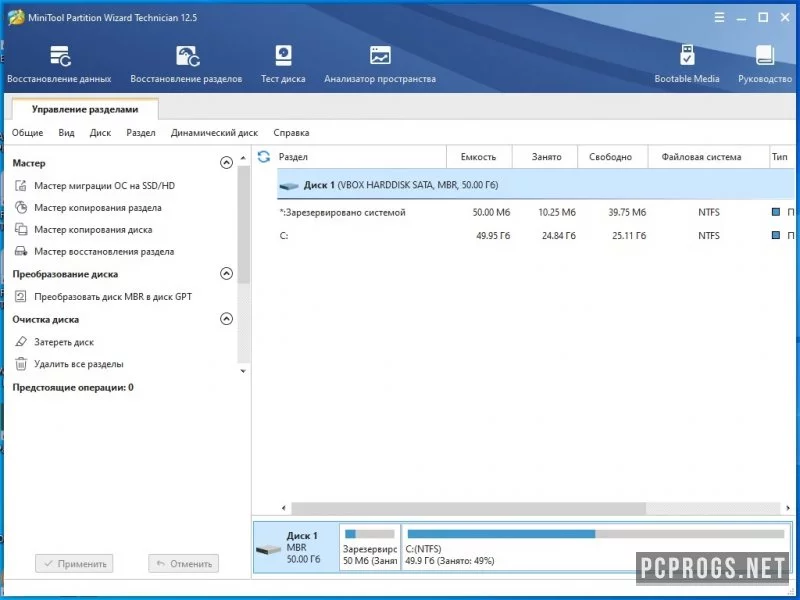Sort by Свободно column header

[x=613, y=157]
